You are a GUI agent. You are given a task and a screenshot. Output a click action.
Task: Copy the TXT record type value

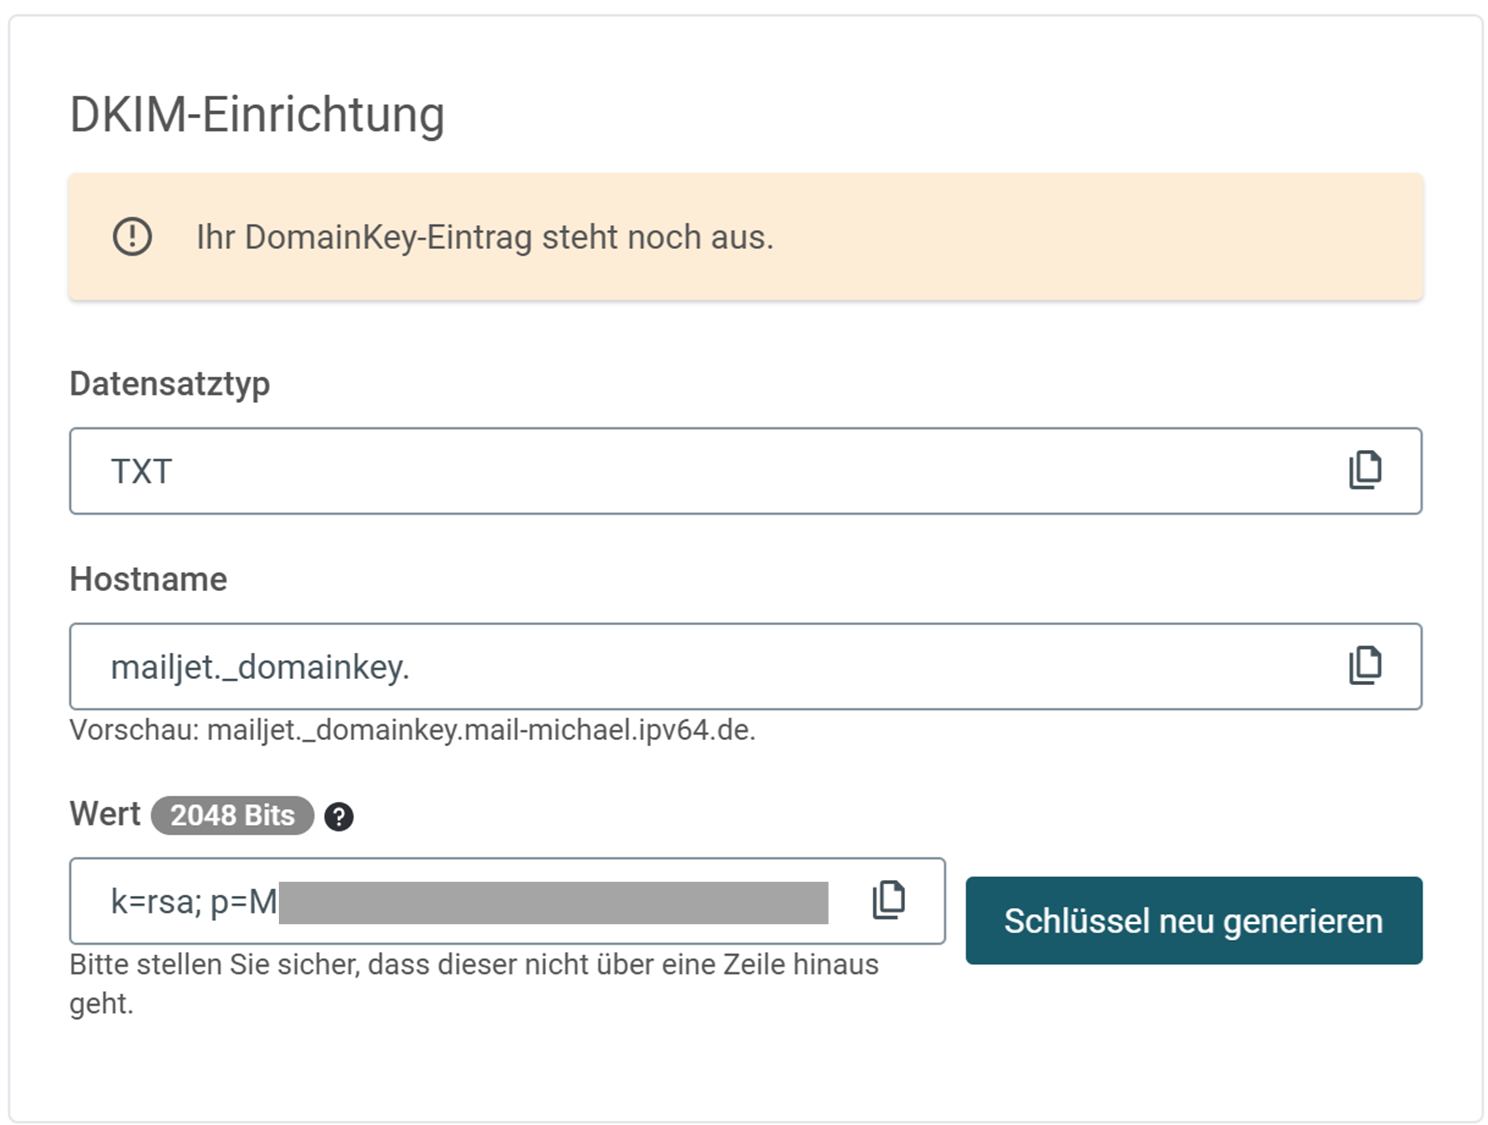pyautogui.click(x=1365, y=470)
